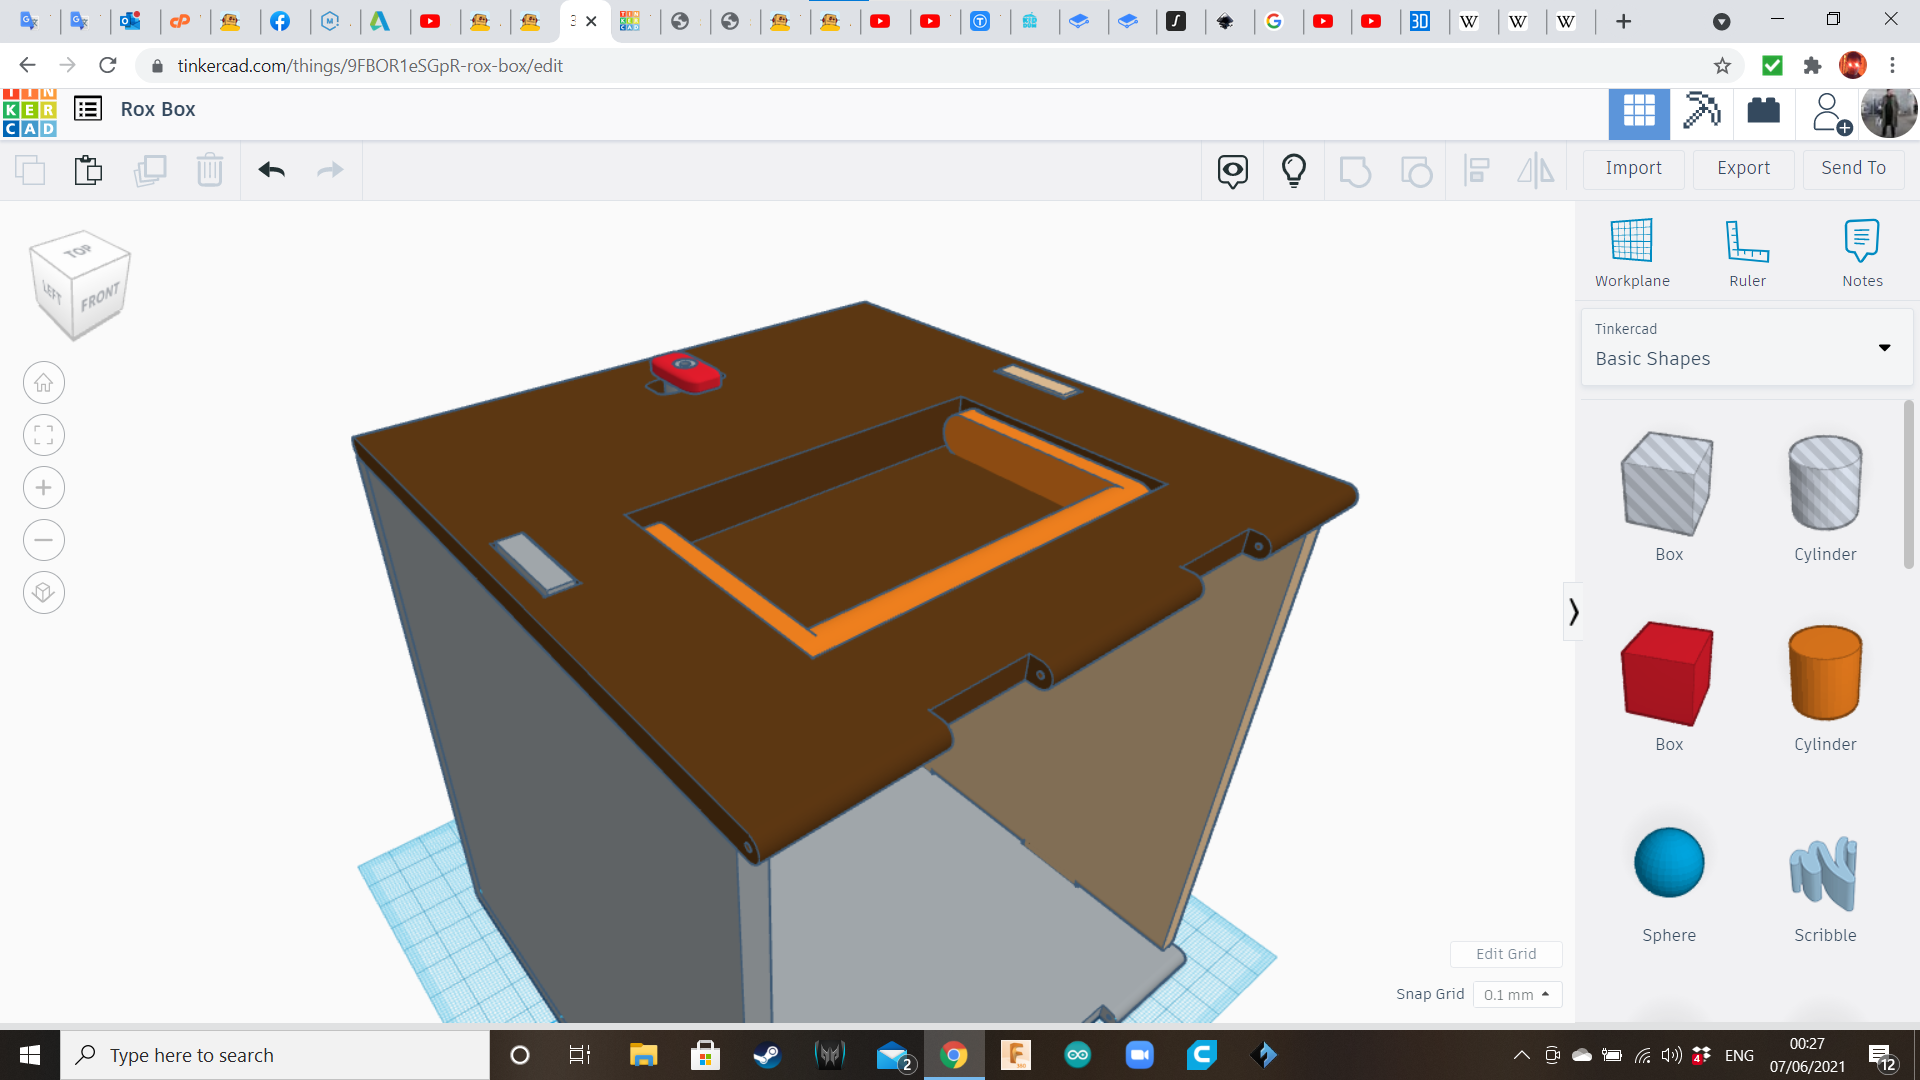Open the Notes tool
Image resolution: width=1920 pixels, height=1080 pixels.
point(1861,241)
